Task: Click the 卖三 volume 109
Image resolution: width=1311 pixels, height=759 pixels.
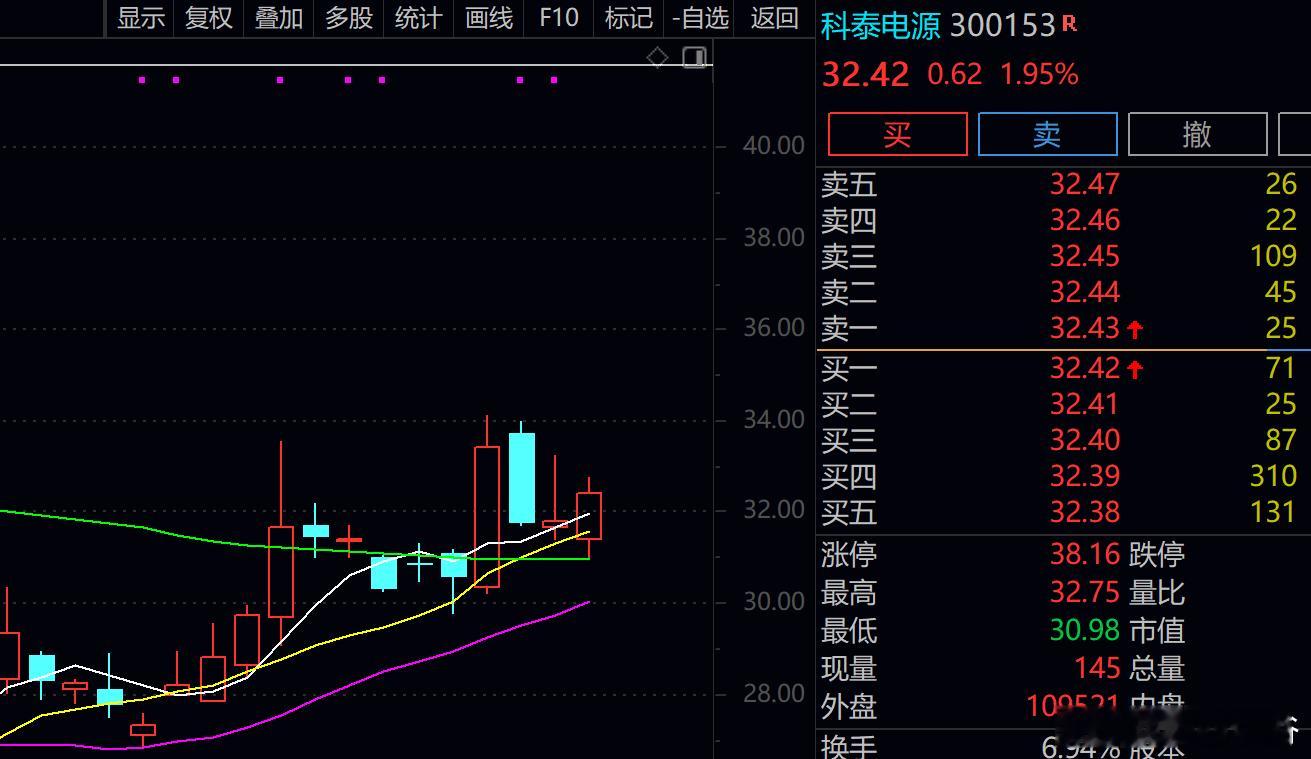Action: [1273, 256]
